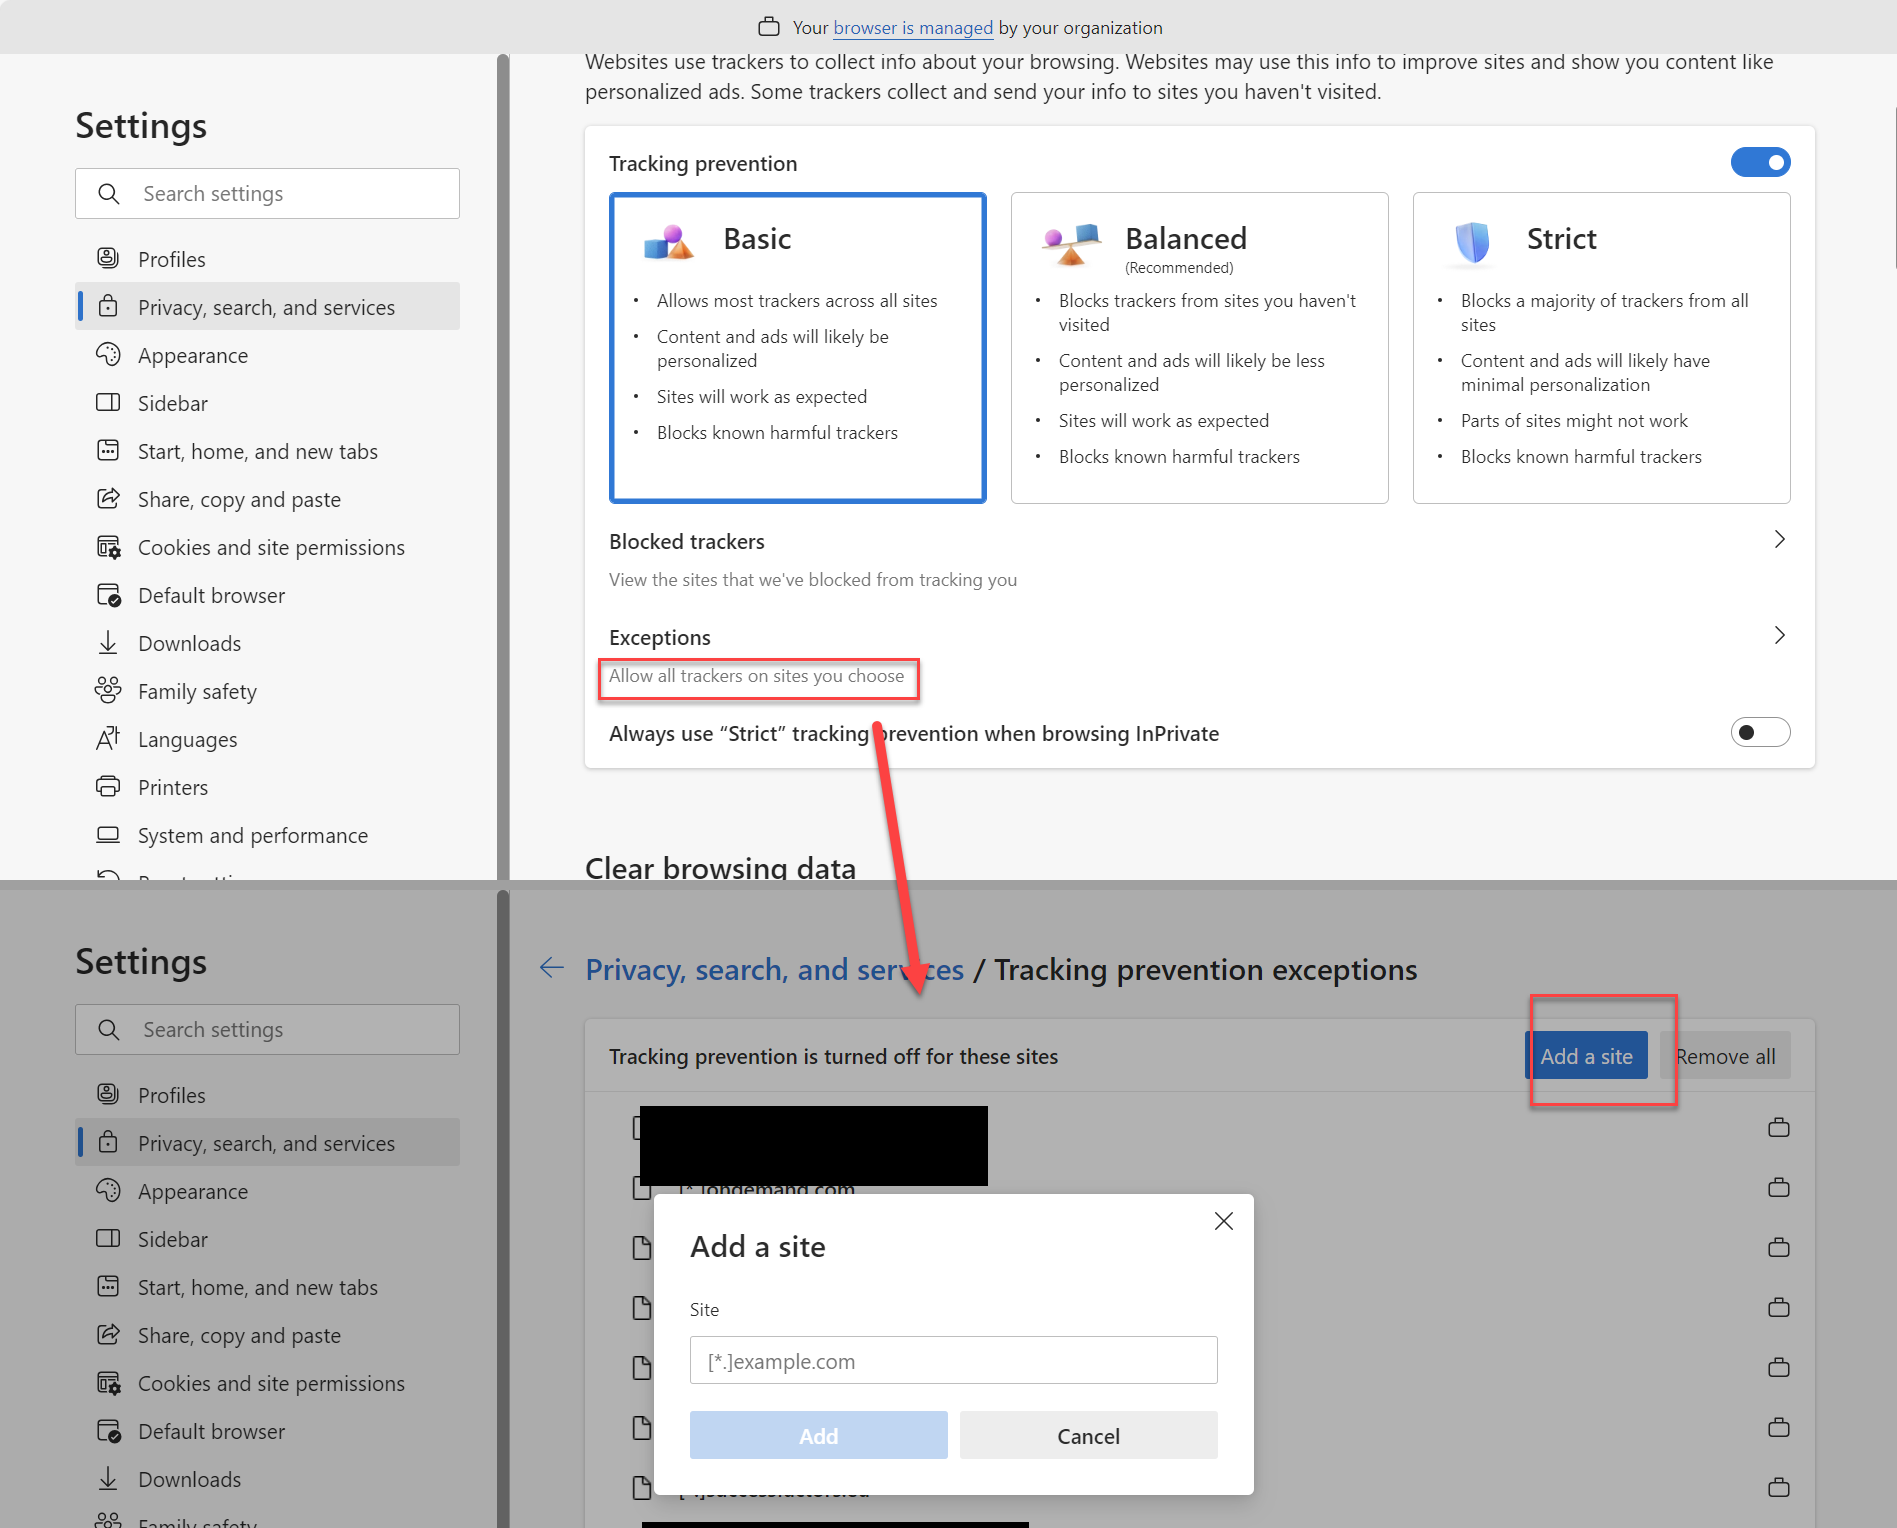Click the lower Search settings box
This screenshot has width=1897, height=1528.
tap(267, 1029)
